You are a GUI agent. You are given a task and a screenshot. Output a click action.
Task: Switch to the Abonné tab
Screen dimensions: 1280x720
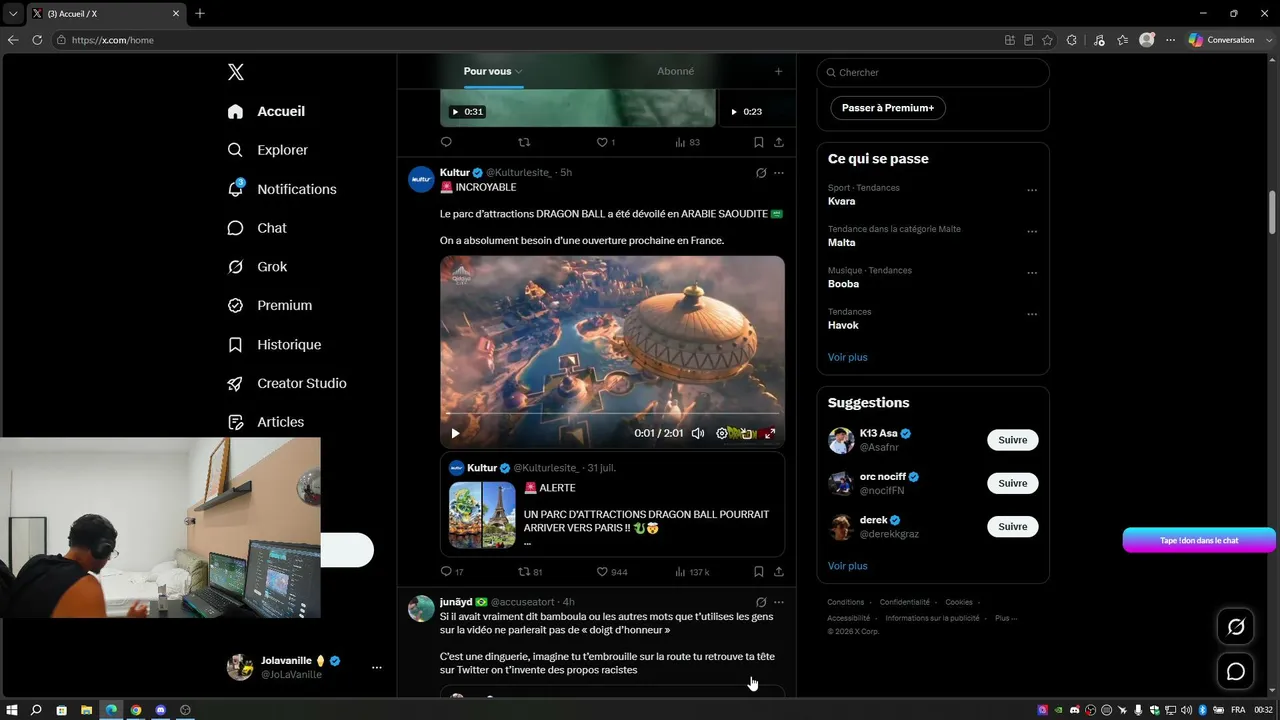tap(675, 71)
